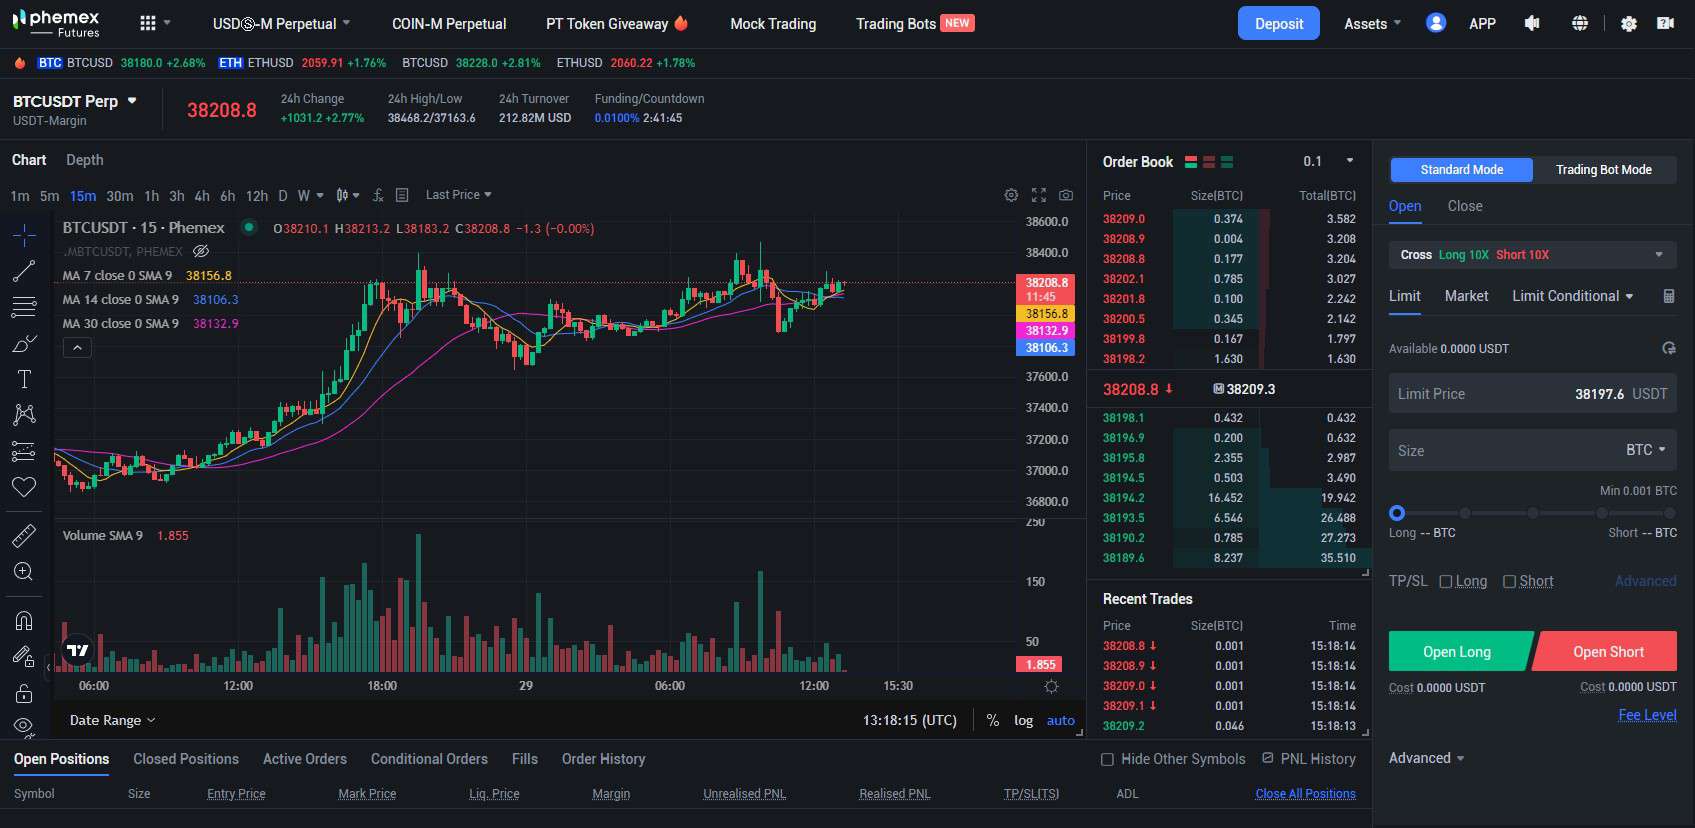Open the indicators fx menu
The image size is (1695, 828).
[x=378, y=195]
